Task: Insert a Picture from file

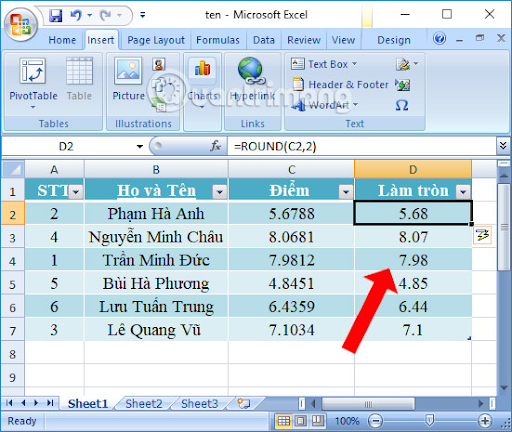Action: click(128, 79)
